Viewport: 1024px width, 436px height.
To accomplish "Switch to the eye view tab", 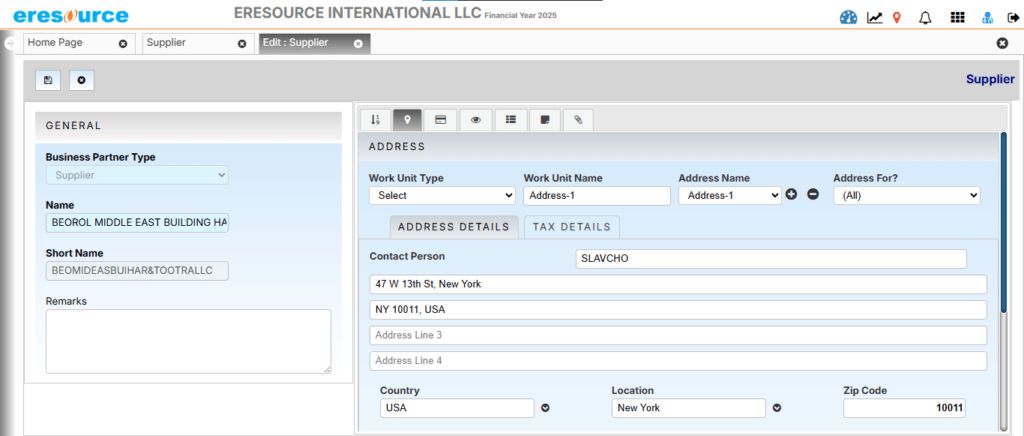I will 475,120.
